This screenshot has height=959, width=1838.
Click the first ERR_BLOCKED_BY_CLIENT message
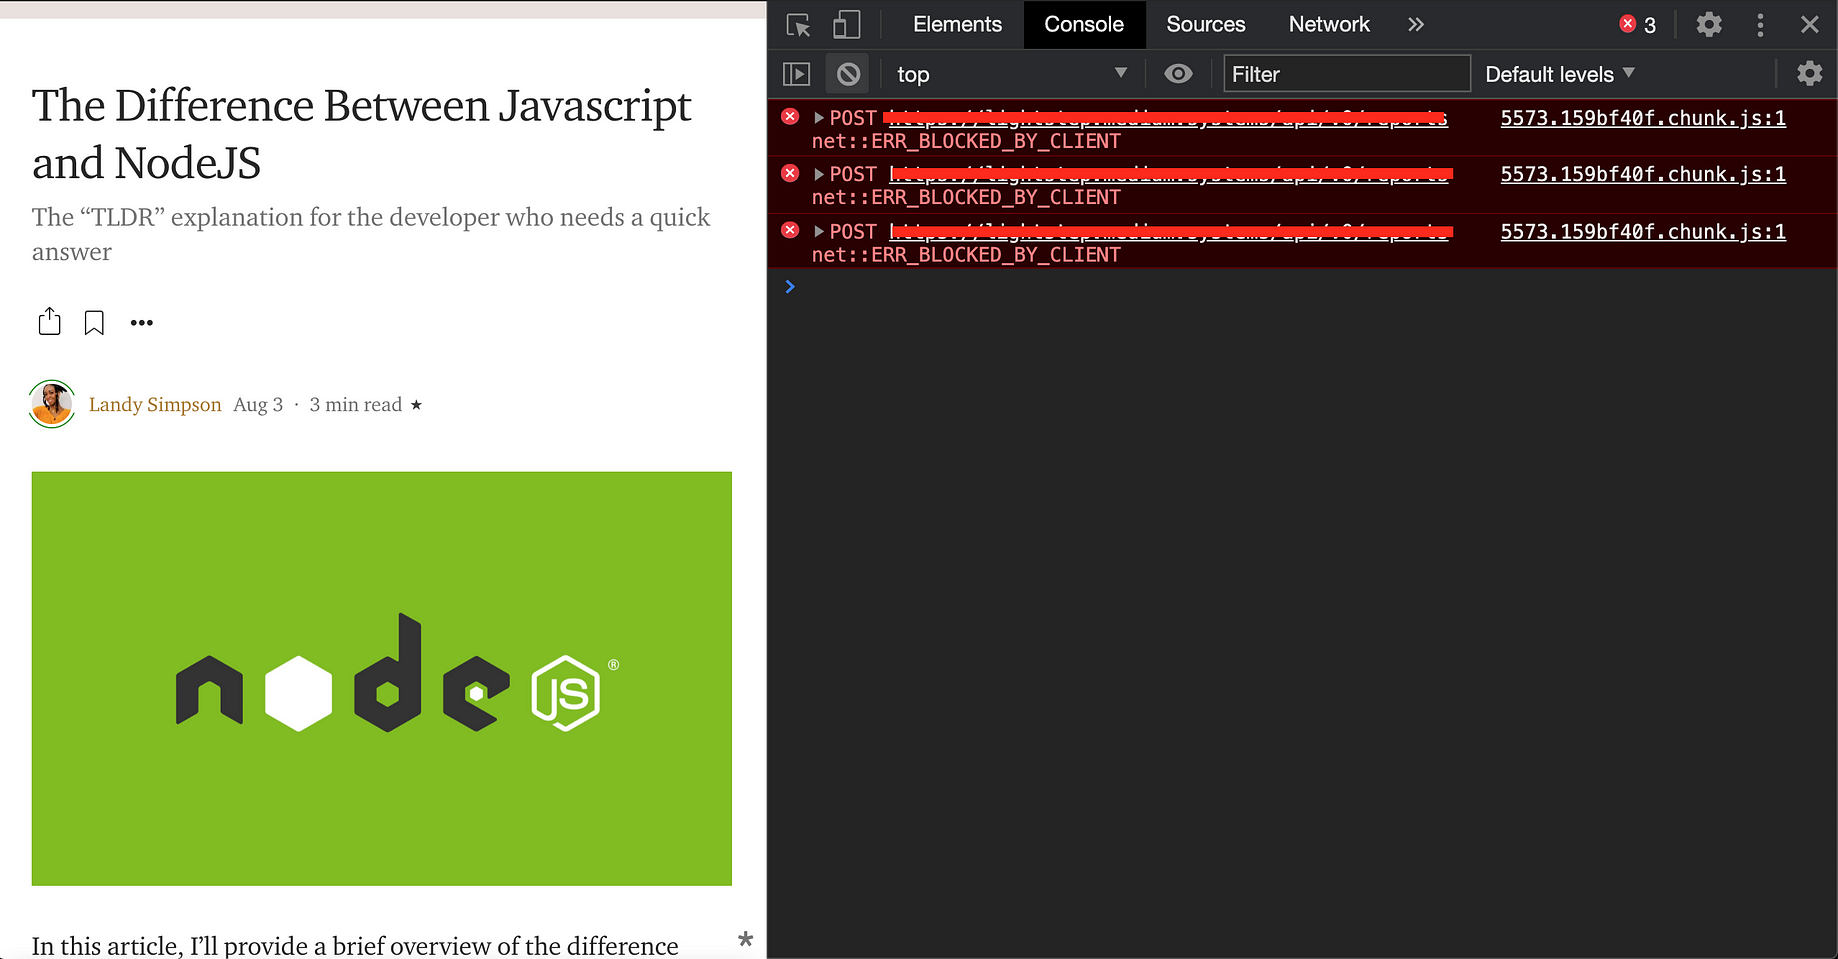pyautogui.click(x=966, y=141)
